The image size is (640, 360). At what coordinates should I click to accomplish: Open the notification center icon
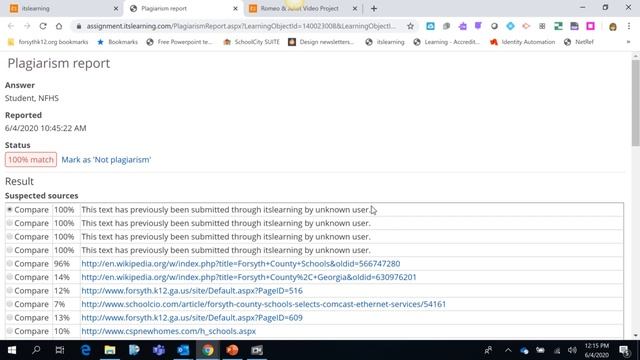pyautogui.click(x=624, y=350)
